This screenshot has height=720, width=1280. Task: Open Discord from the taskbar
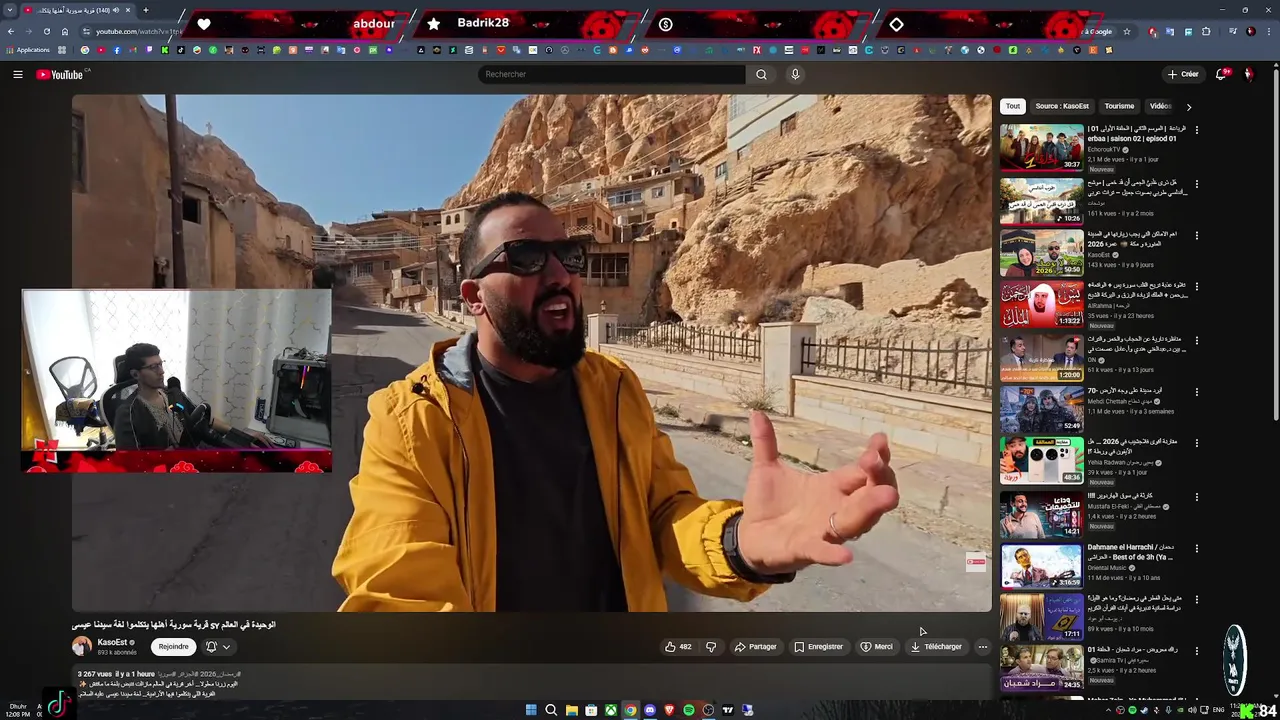650,710
